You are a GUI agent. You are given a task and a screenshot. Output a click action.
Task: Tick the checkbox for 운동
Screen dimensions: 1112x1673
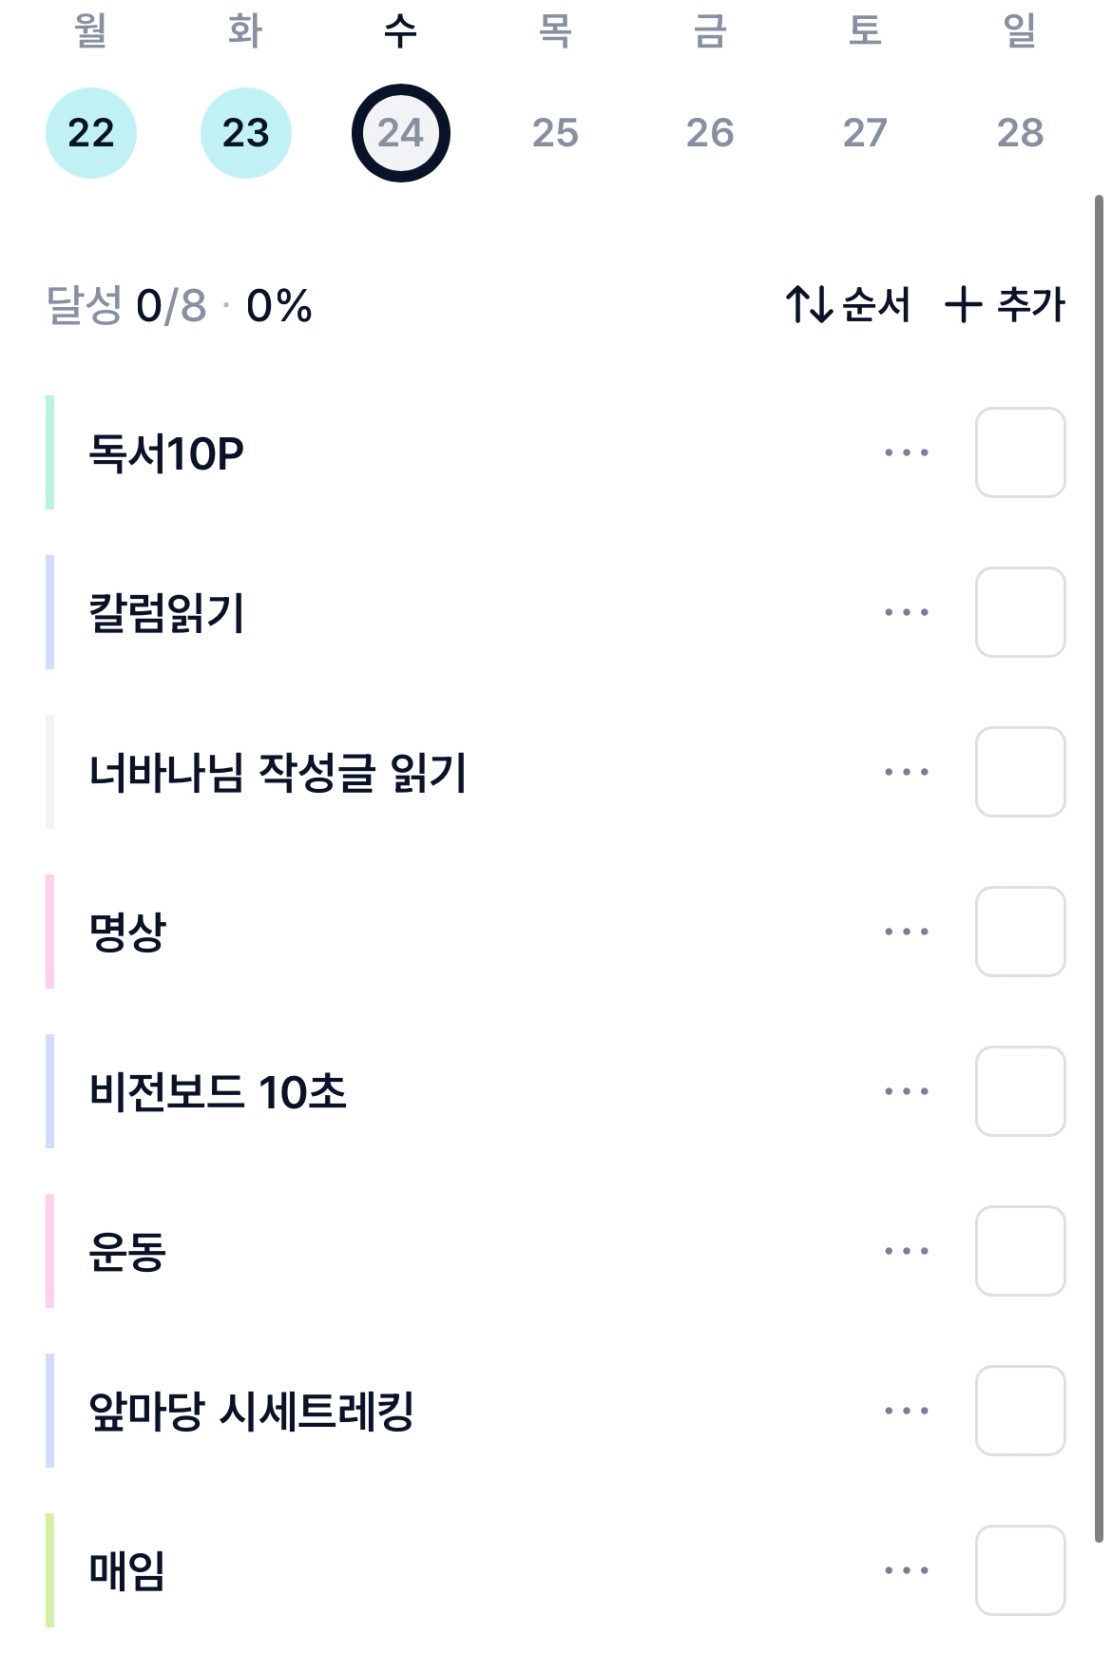point(1020,1251)
